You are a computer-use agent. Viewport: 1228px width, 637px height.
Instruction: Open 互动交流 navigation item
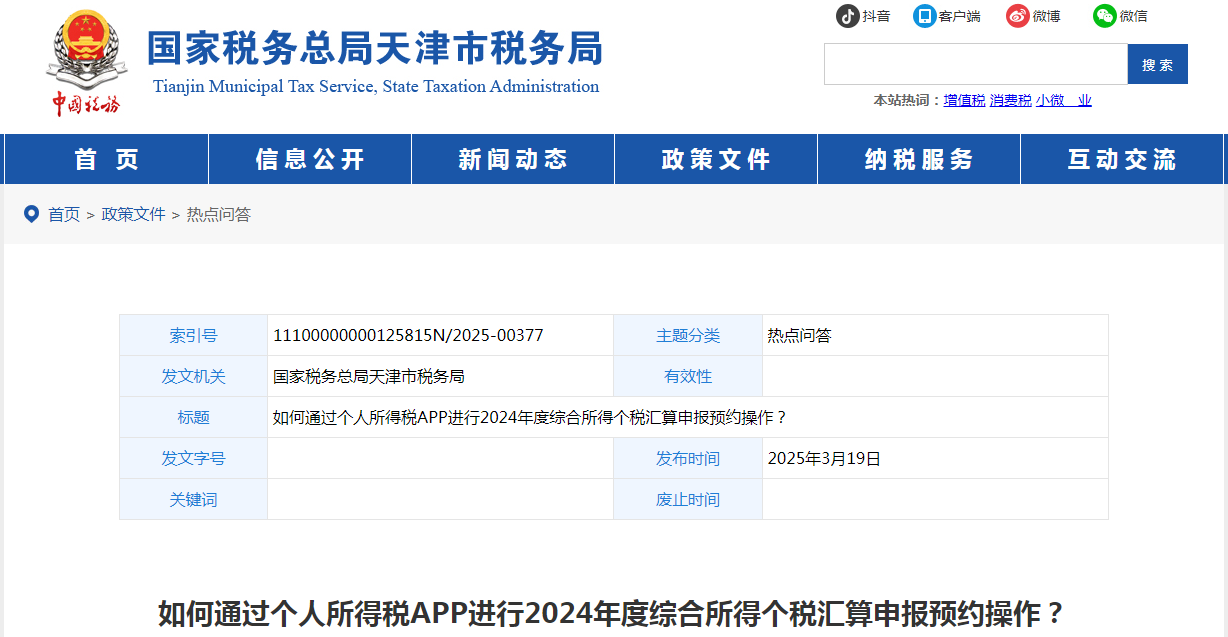point(1122,159)
